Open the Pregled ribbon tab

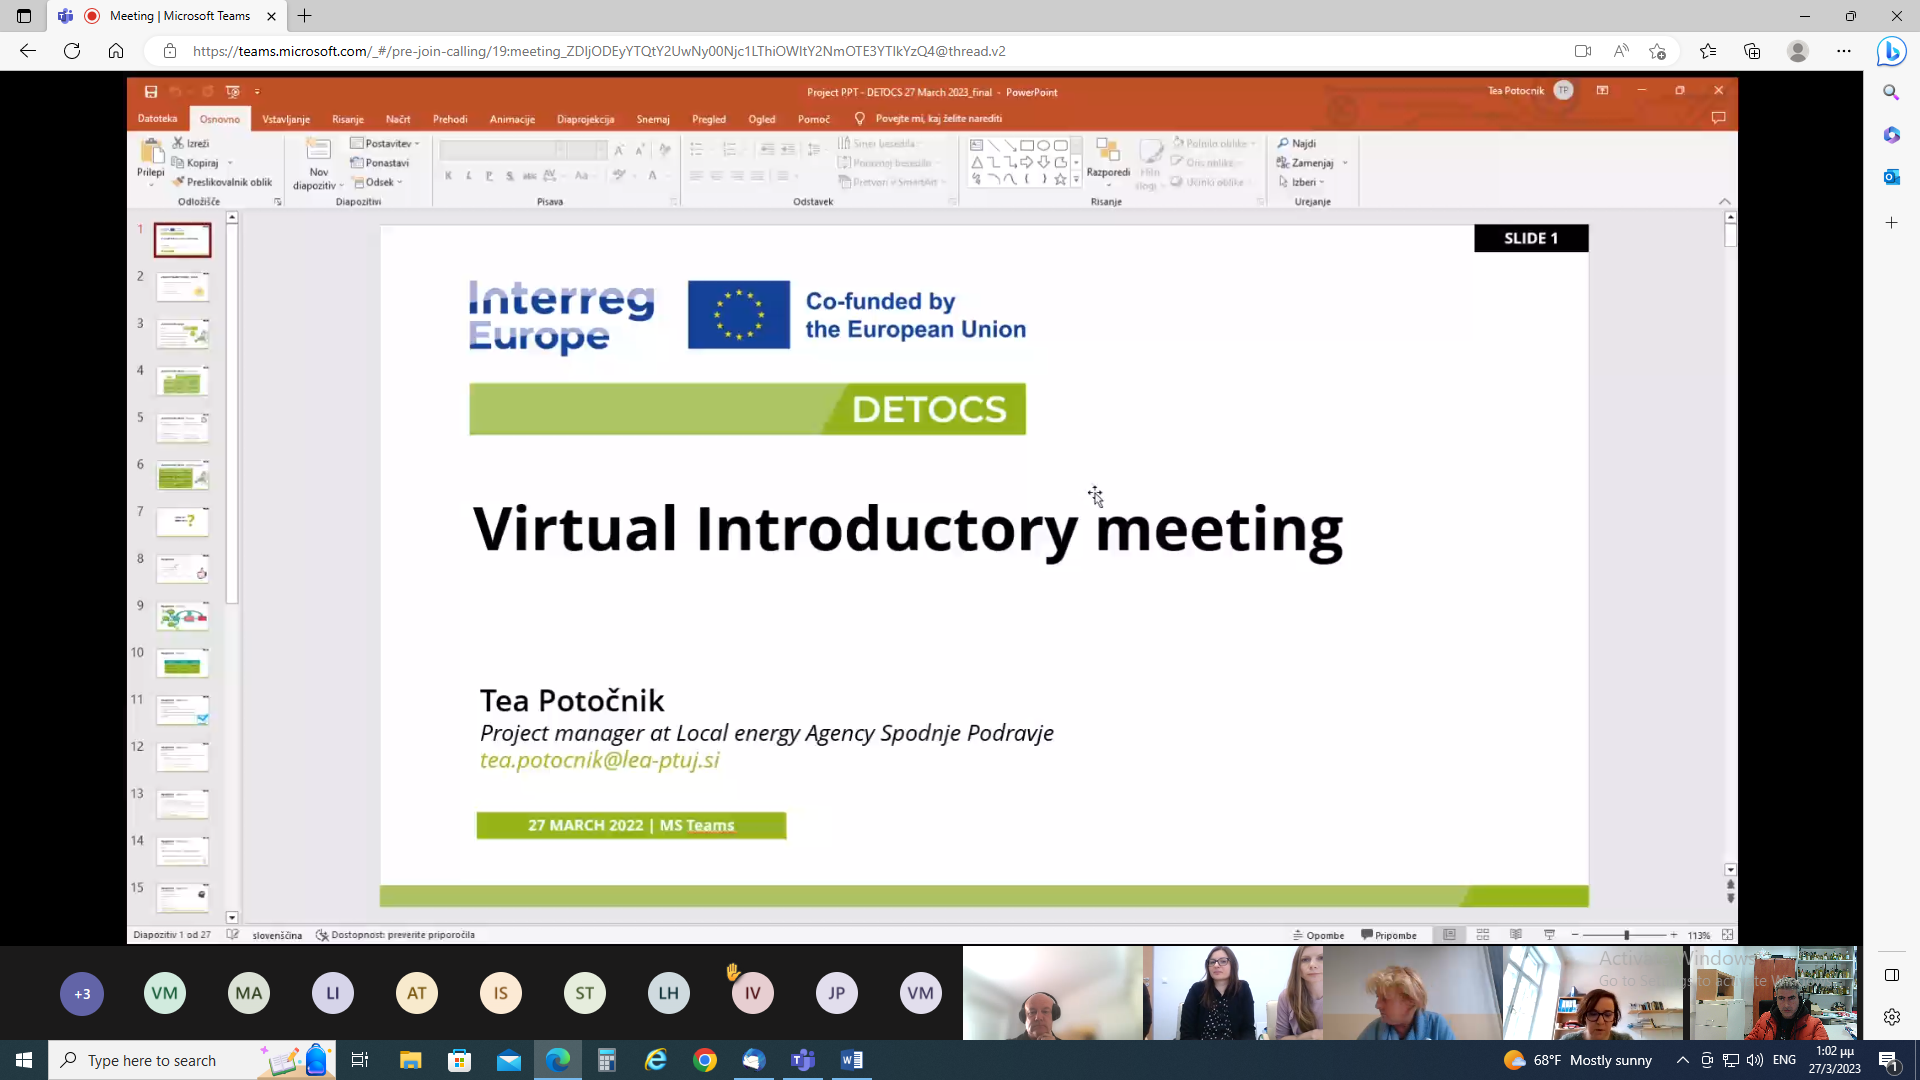(x=709, y=119)
